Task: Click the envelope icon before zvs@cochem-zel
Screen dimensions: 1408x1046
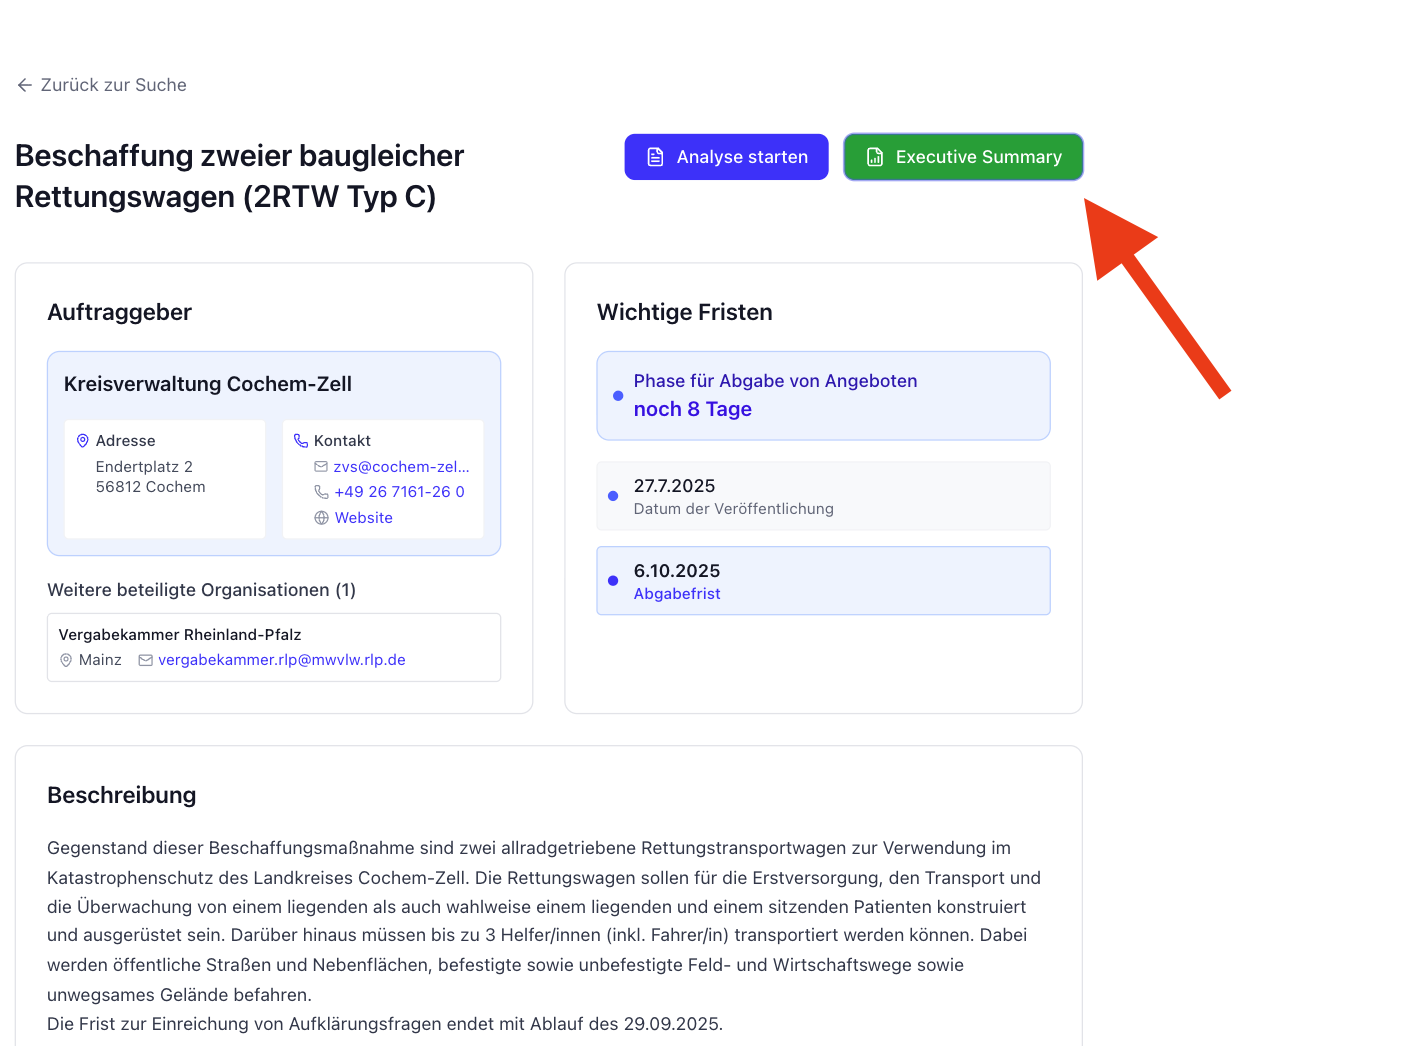Action: pyautogui.click(x=321, y=466)
